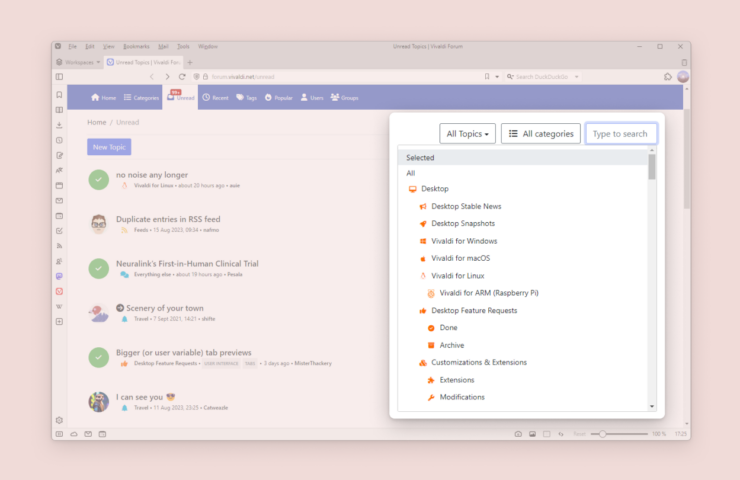Open the History panel clock icon
Image resolution: width=740 pixels, height=480 pixels.
pos(59,140)
